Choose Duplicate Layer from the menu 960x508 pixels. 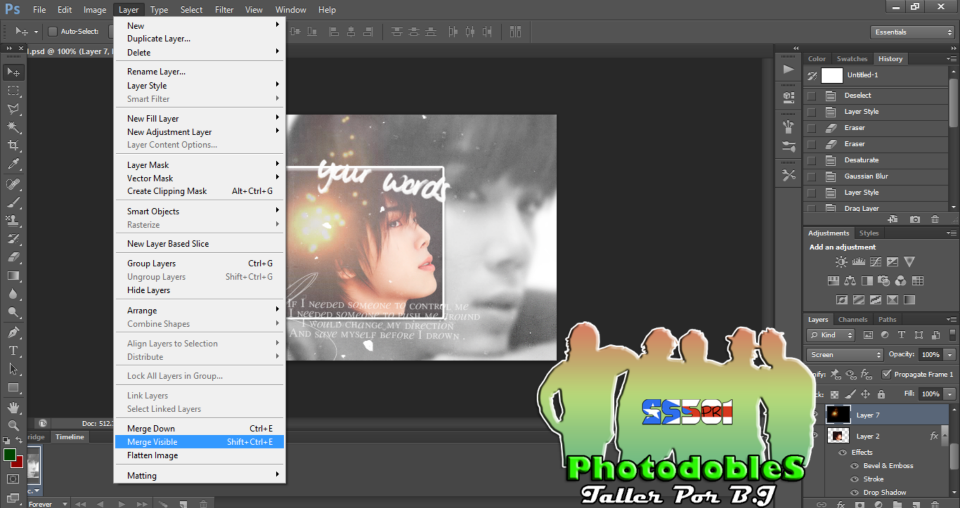tap(200, 39)
